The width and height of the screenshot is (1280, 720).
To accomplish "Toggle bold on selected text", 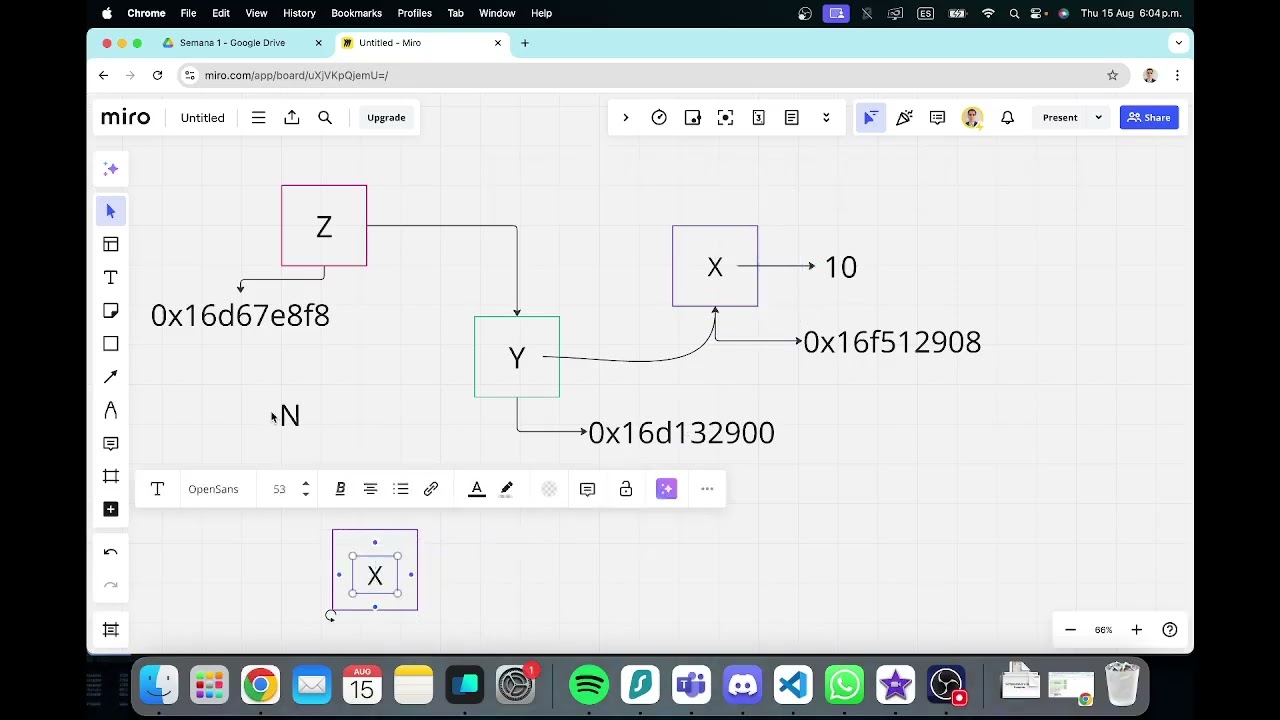I will [x=340, y=489].
